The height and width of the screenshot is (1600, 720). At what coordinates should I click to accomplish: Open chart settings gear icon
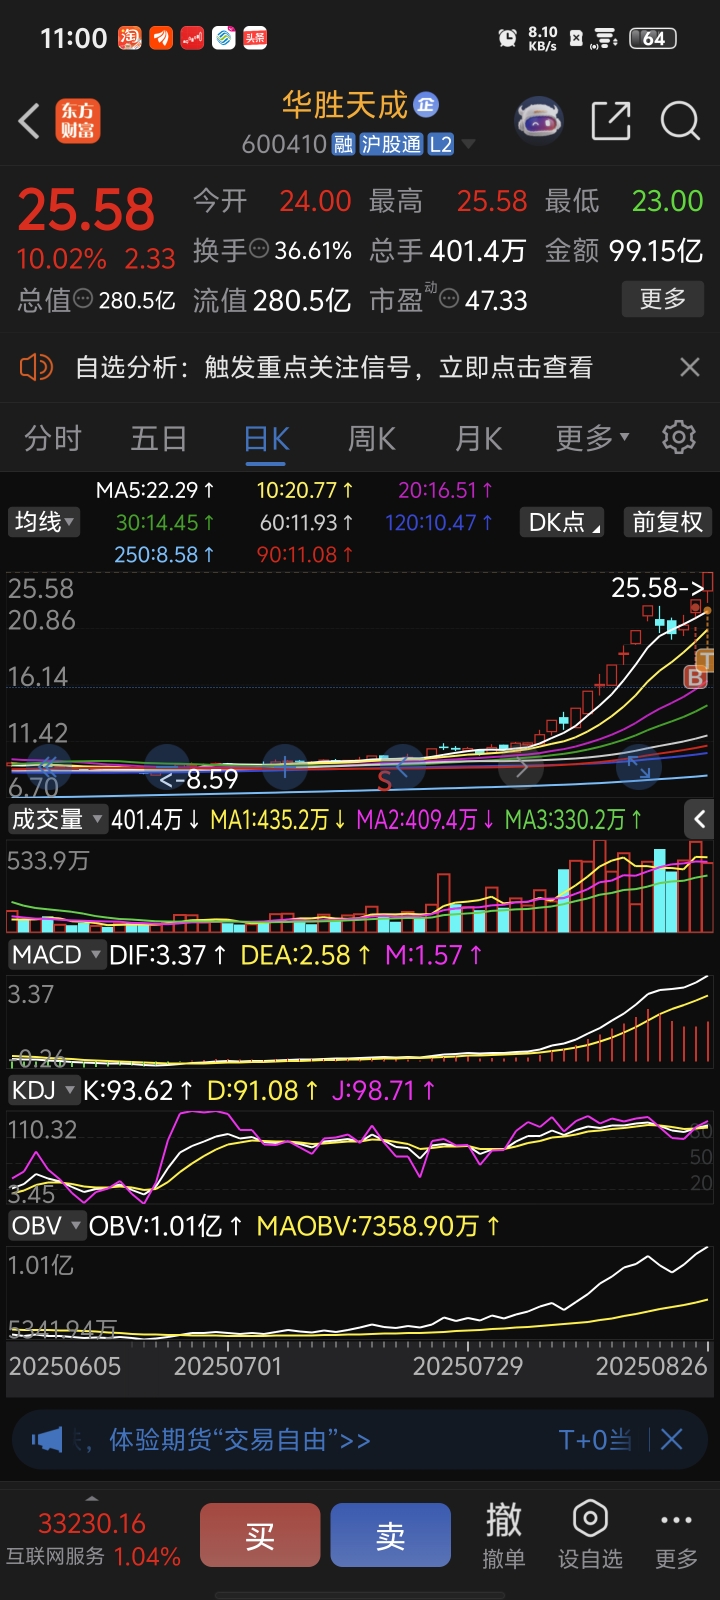coord(679,437)
